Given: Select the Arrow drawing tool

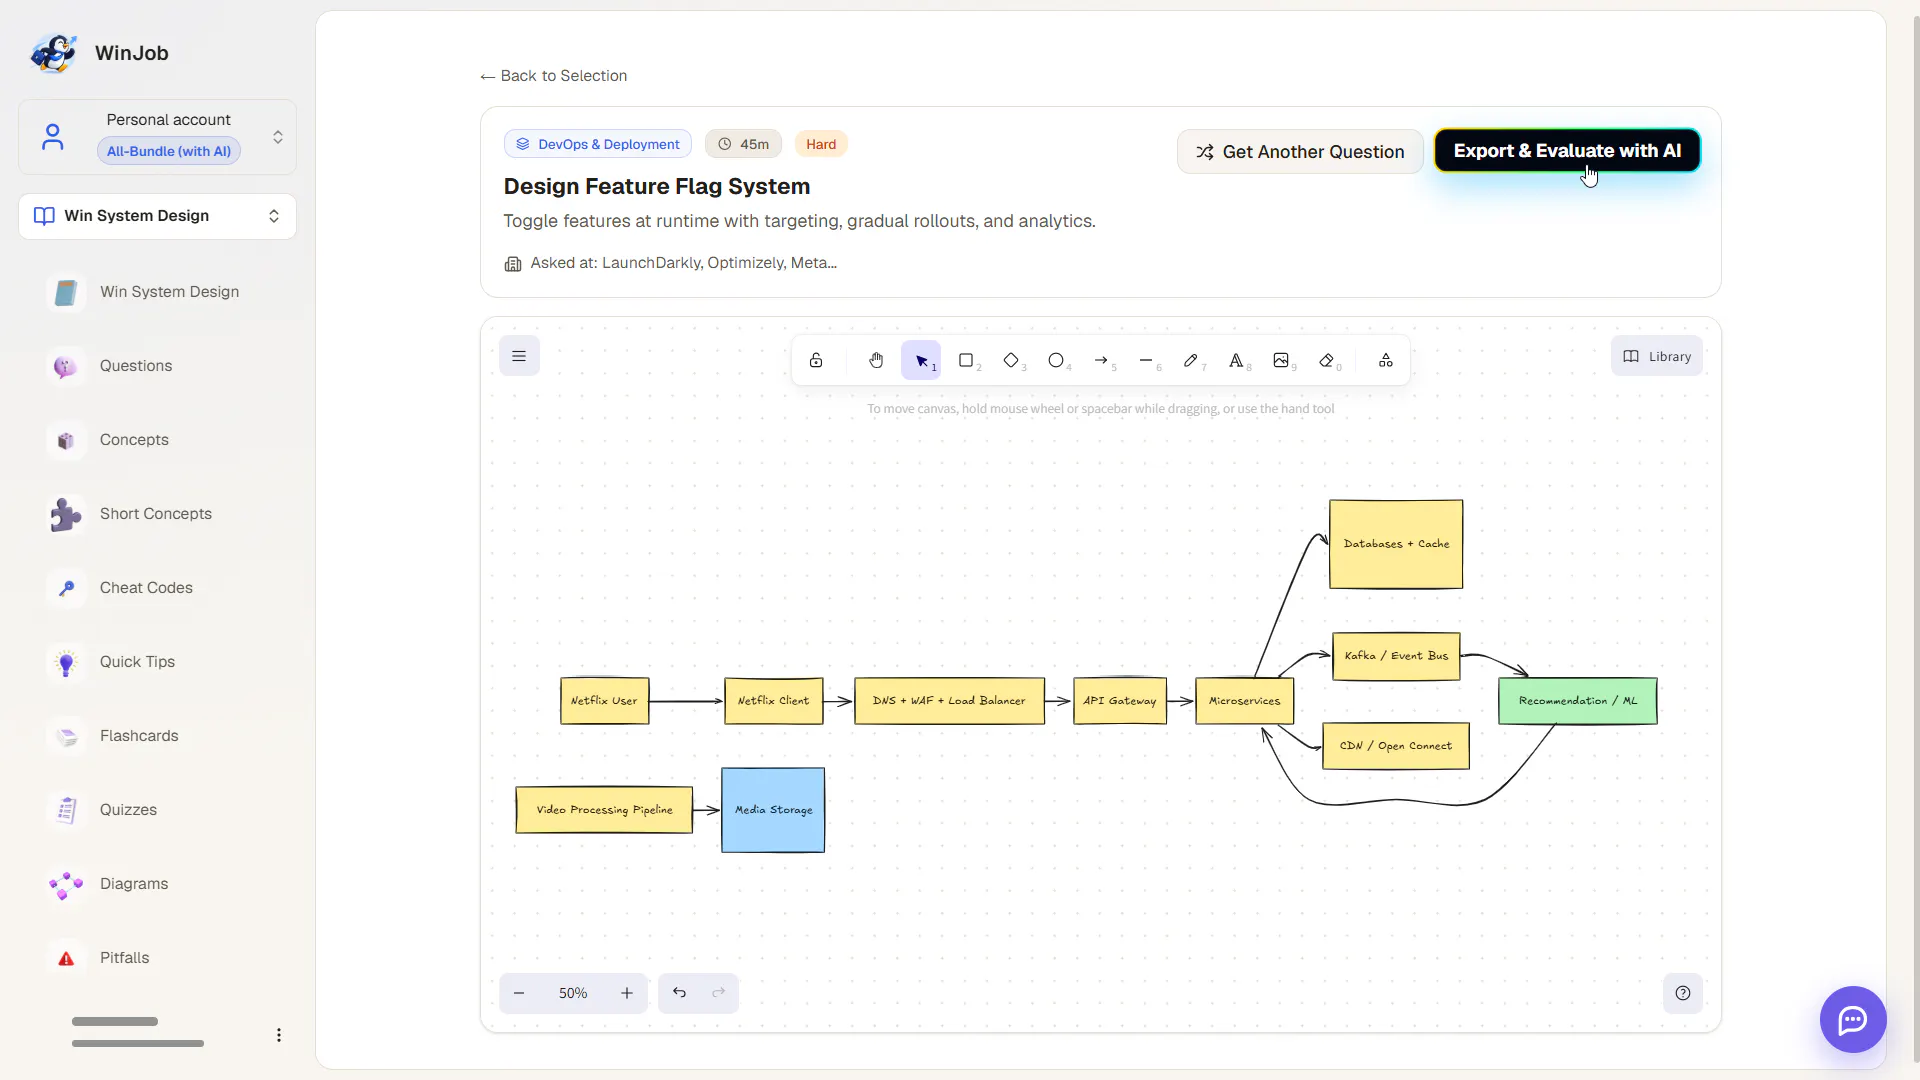Looking at the screenshot, I should click(x=1101, y=360).
